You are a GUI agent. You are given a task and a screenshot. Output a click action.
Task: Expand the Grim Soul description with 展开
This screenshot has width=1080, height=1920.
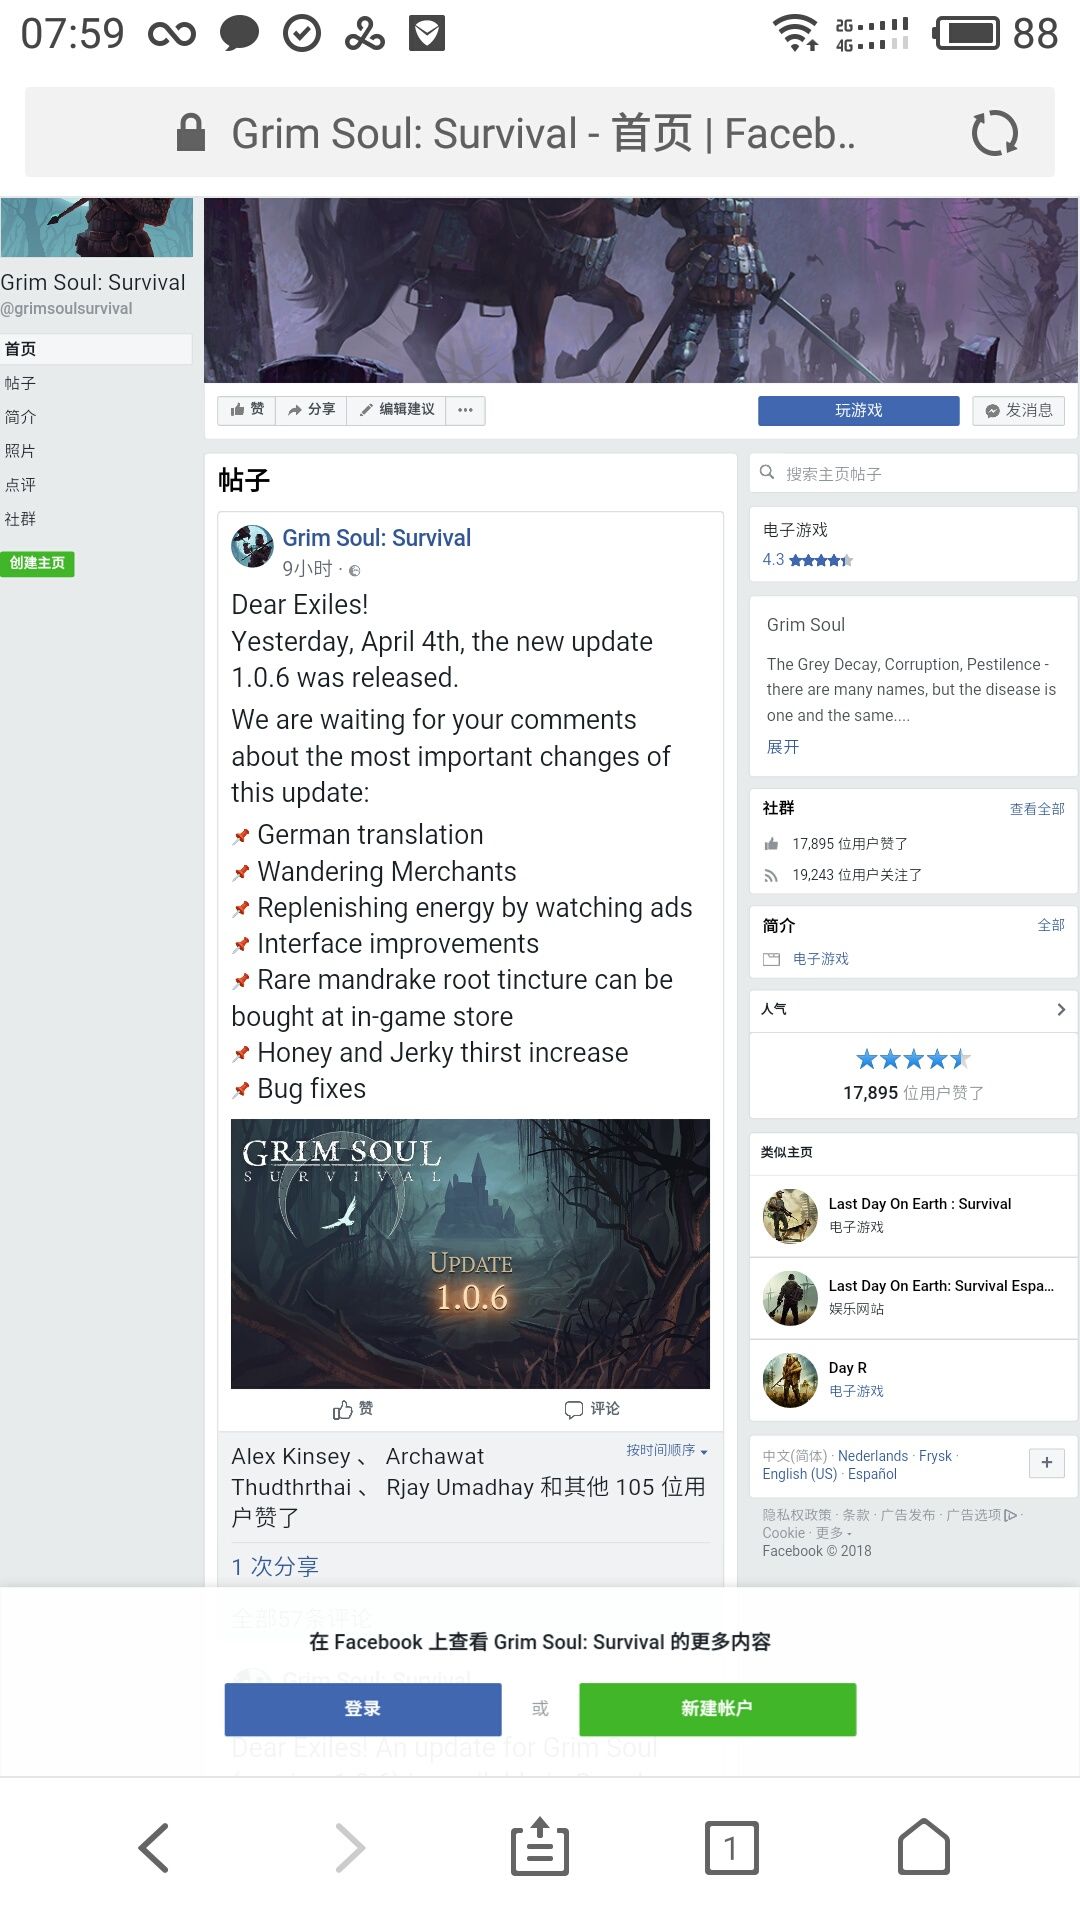tap(783, 747)
